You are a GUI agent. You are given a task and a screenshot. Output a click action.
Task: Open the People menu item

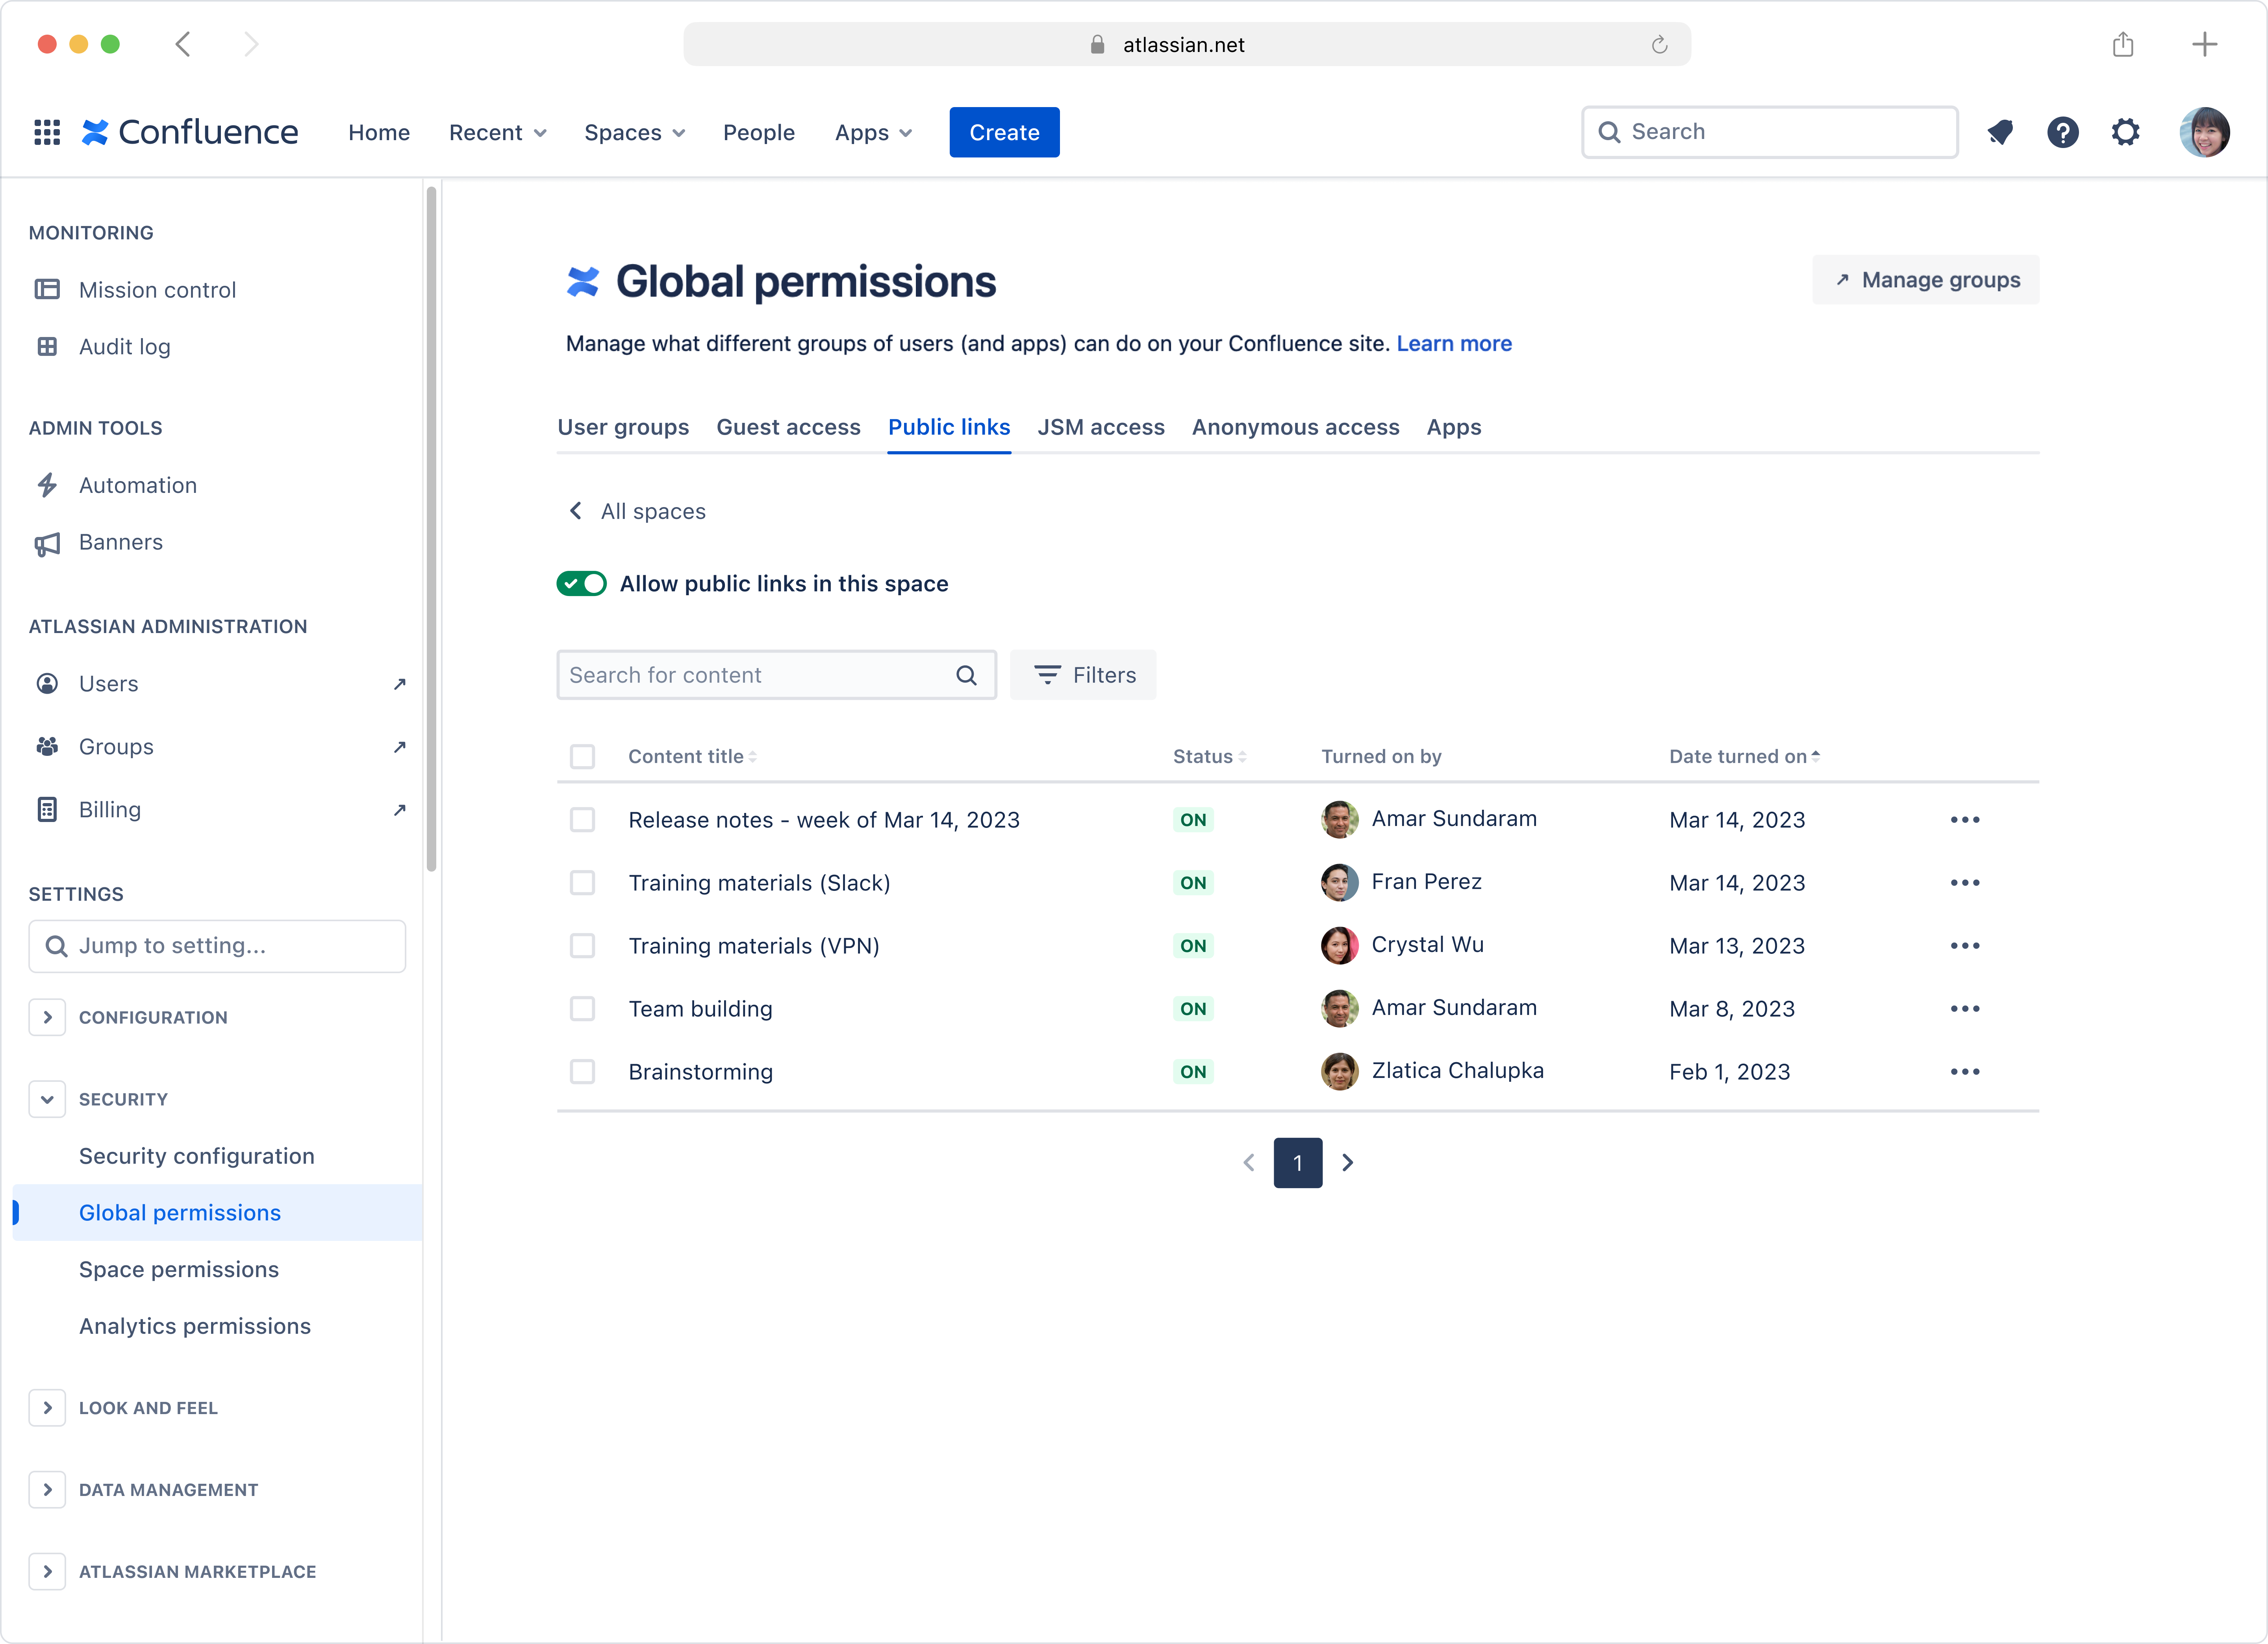pyautogui.click(x=758, y=132)
